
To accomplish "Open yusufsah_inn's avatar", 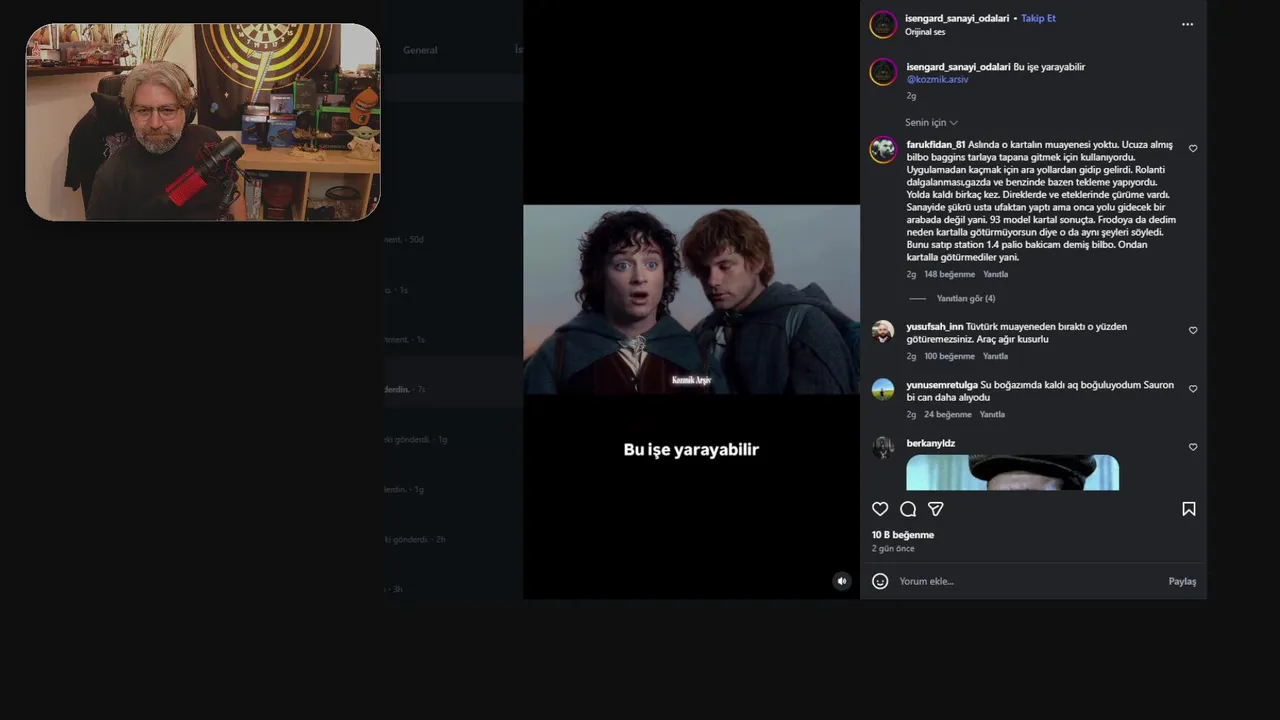I will pyautogui.click(x=883, y=332).
